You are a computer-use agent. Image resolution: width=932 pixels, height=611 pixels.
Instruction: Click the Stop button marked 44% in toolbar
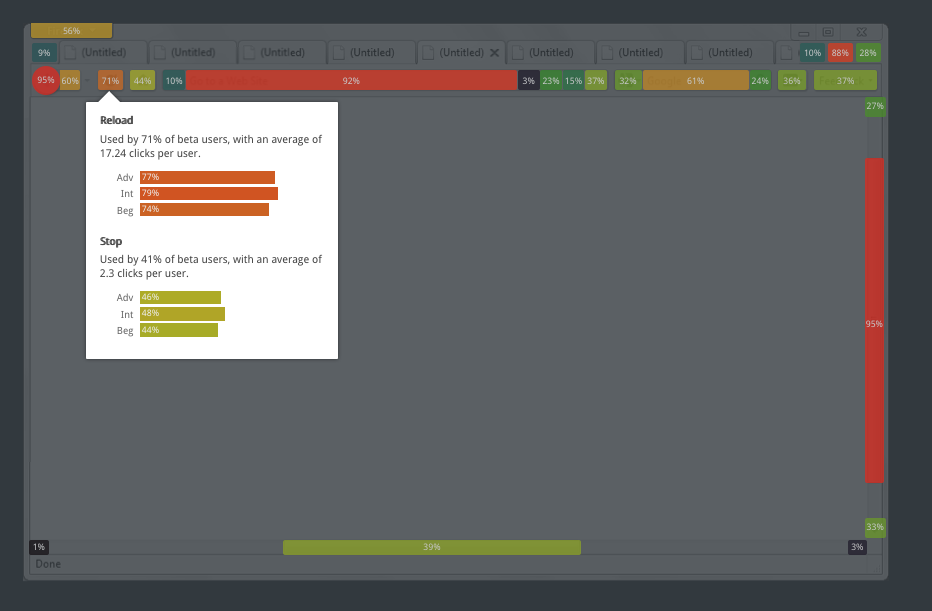tap(142, 80)
